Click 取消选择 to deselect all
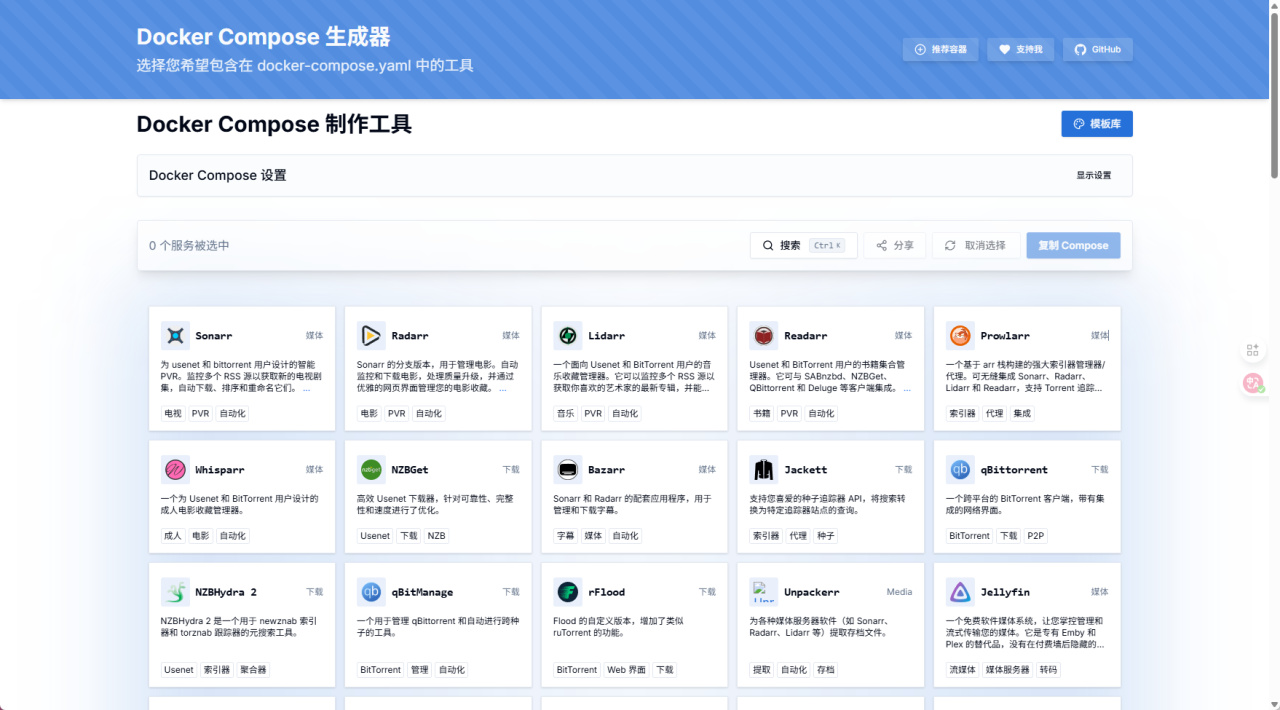This screenshot has height=710, width=1280. pyautogui.click(x=976, y=245)
